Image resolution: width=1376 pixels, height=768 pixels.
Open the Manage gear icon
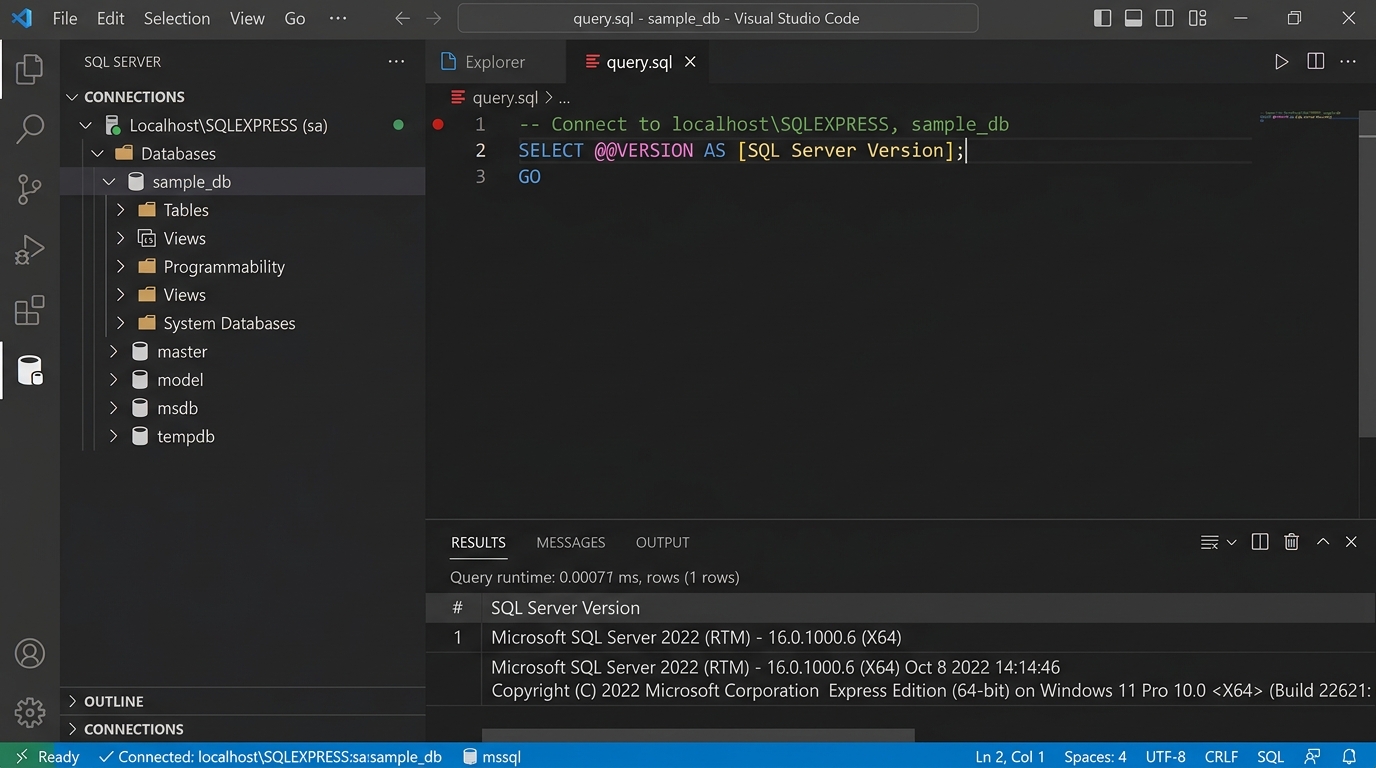(30, 712)
